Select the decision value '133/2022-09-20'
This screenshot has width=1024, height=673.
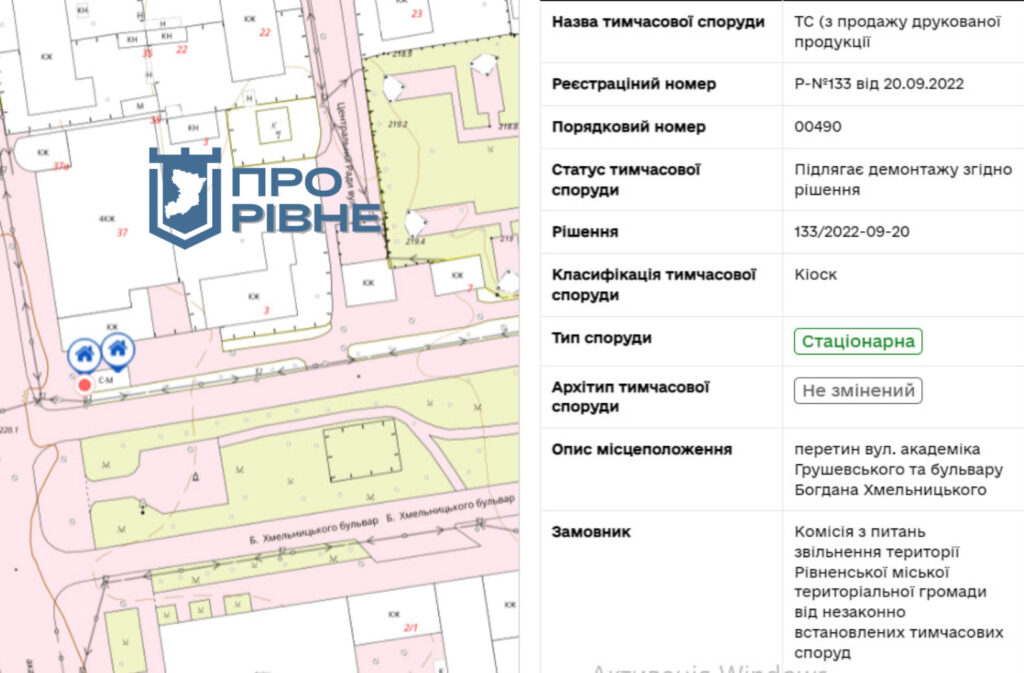pos(852,232)
